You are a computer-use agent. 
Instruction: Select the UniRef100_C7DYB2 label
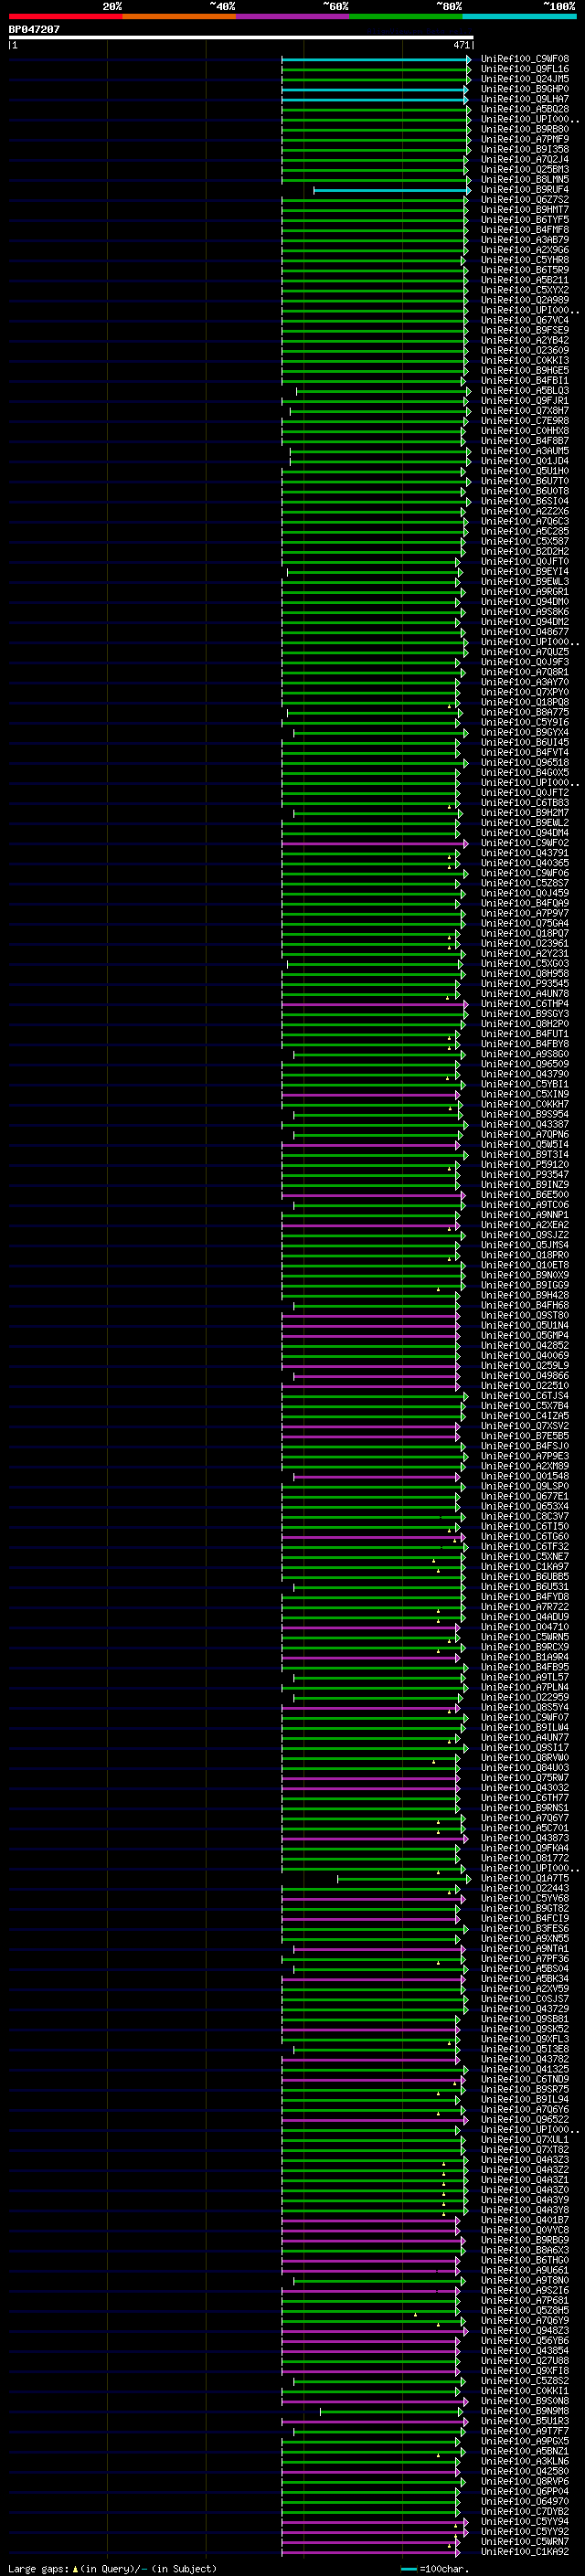coord(524,2511)
